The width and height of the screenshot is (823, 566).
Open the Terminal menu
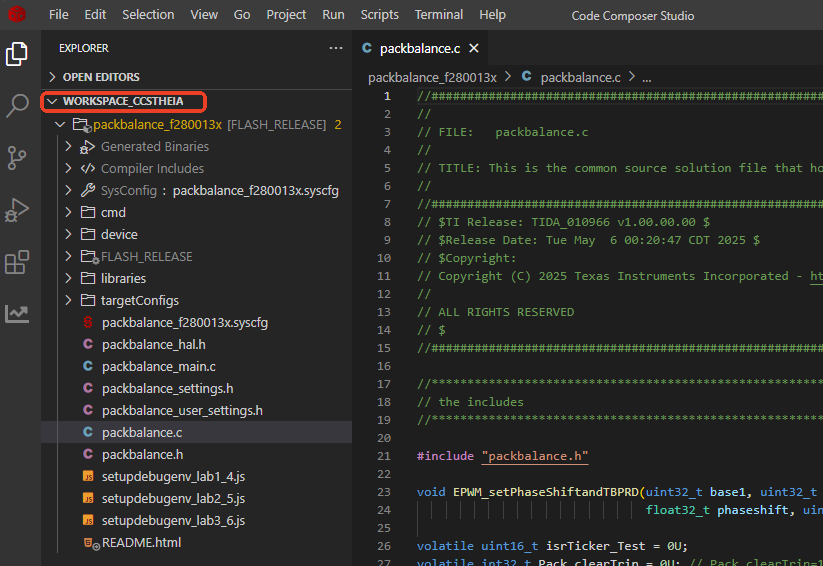click(x=439, y=15)
